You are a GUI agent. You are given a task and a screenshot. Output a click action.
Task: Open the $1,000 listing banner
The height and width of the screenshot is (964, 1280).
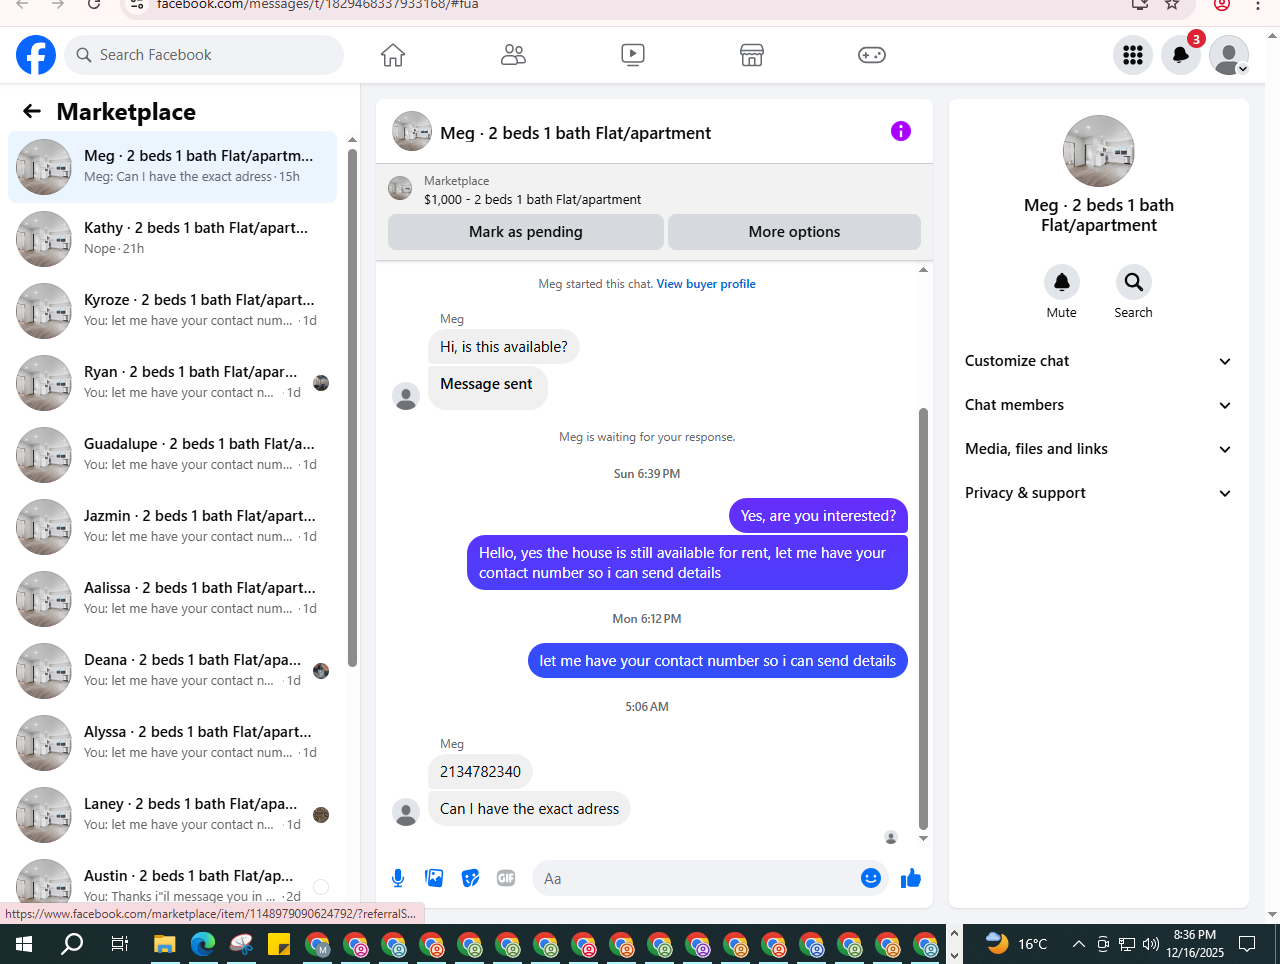654,190
